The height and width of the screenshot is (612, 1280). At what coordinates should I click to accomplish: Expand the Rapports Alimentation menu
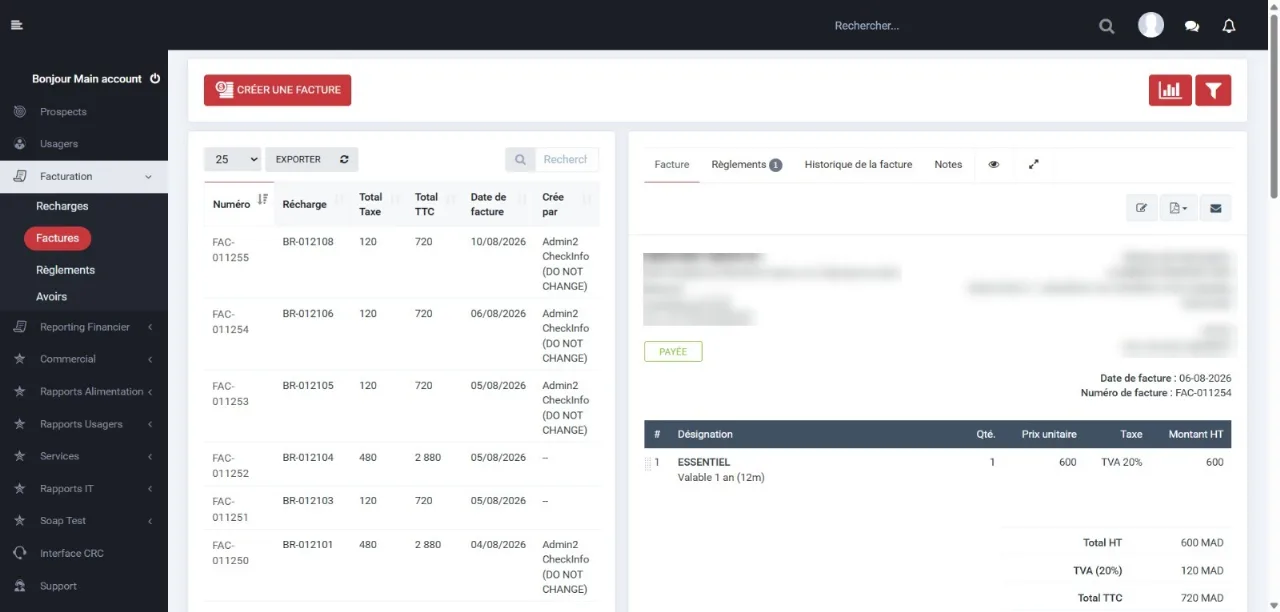[x=84, y=391]
